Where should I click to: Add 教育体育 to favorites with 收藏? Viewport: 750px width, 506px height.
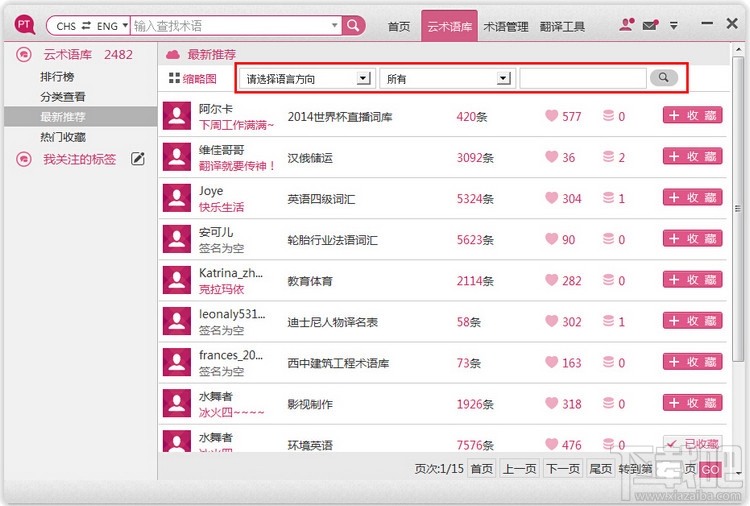click(692, 280)
